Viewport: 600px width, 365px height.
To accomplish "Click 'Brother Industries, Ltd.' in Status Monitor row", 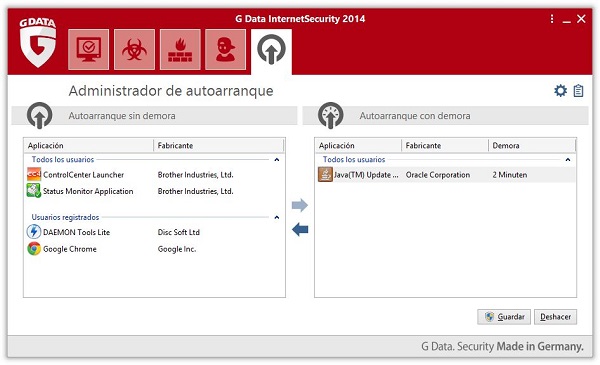I will point(196,191).
